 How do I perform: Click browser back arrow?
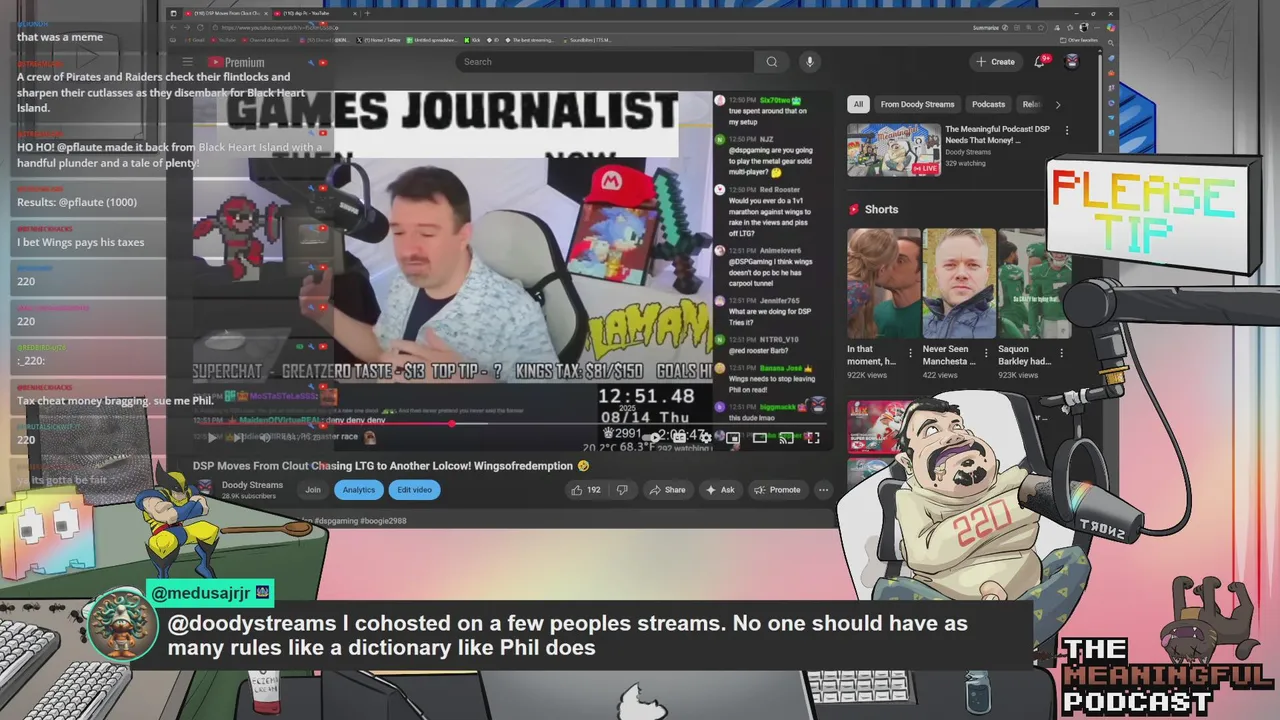[x=173, y=28]
